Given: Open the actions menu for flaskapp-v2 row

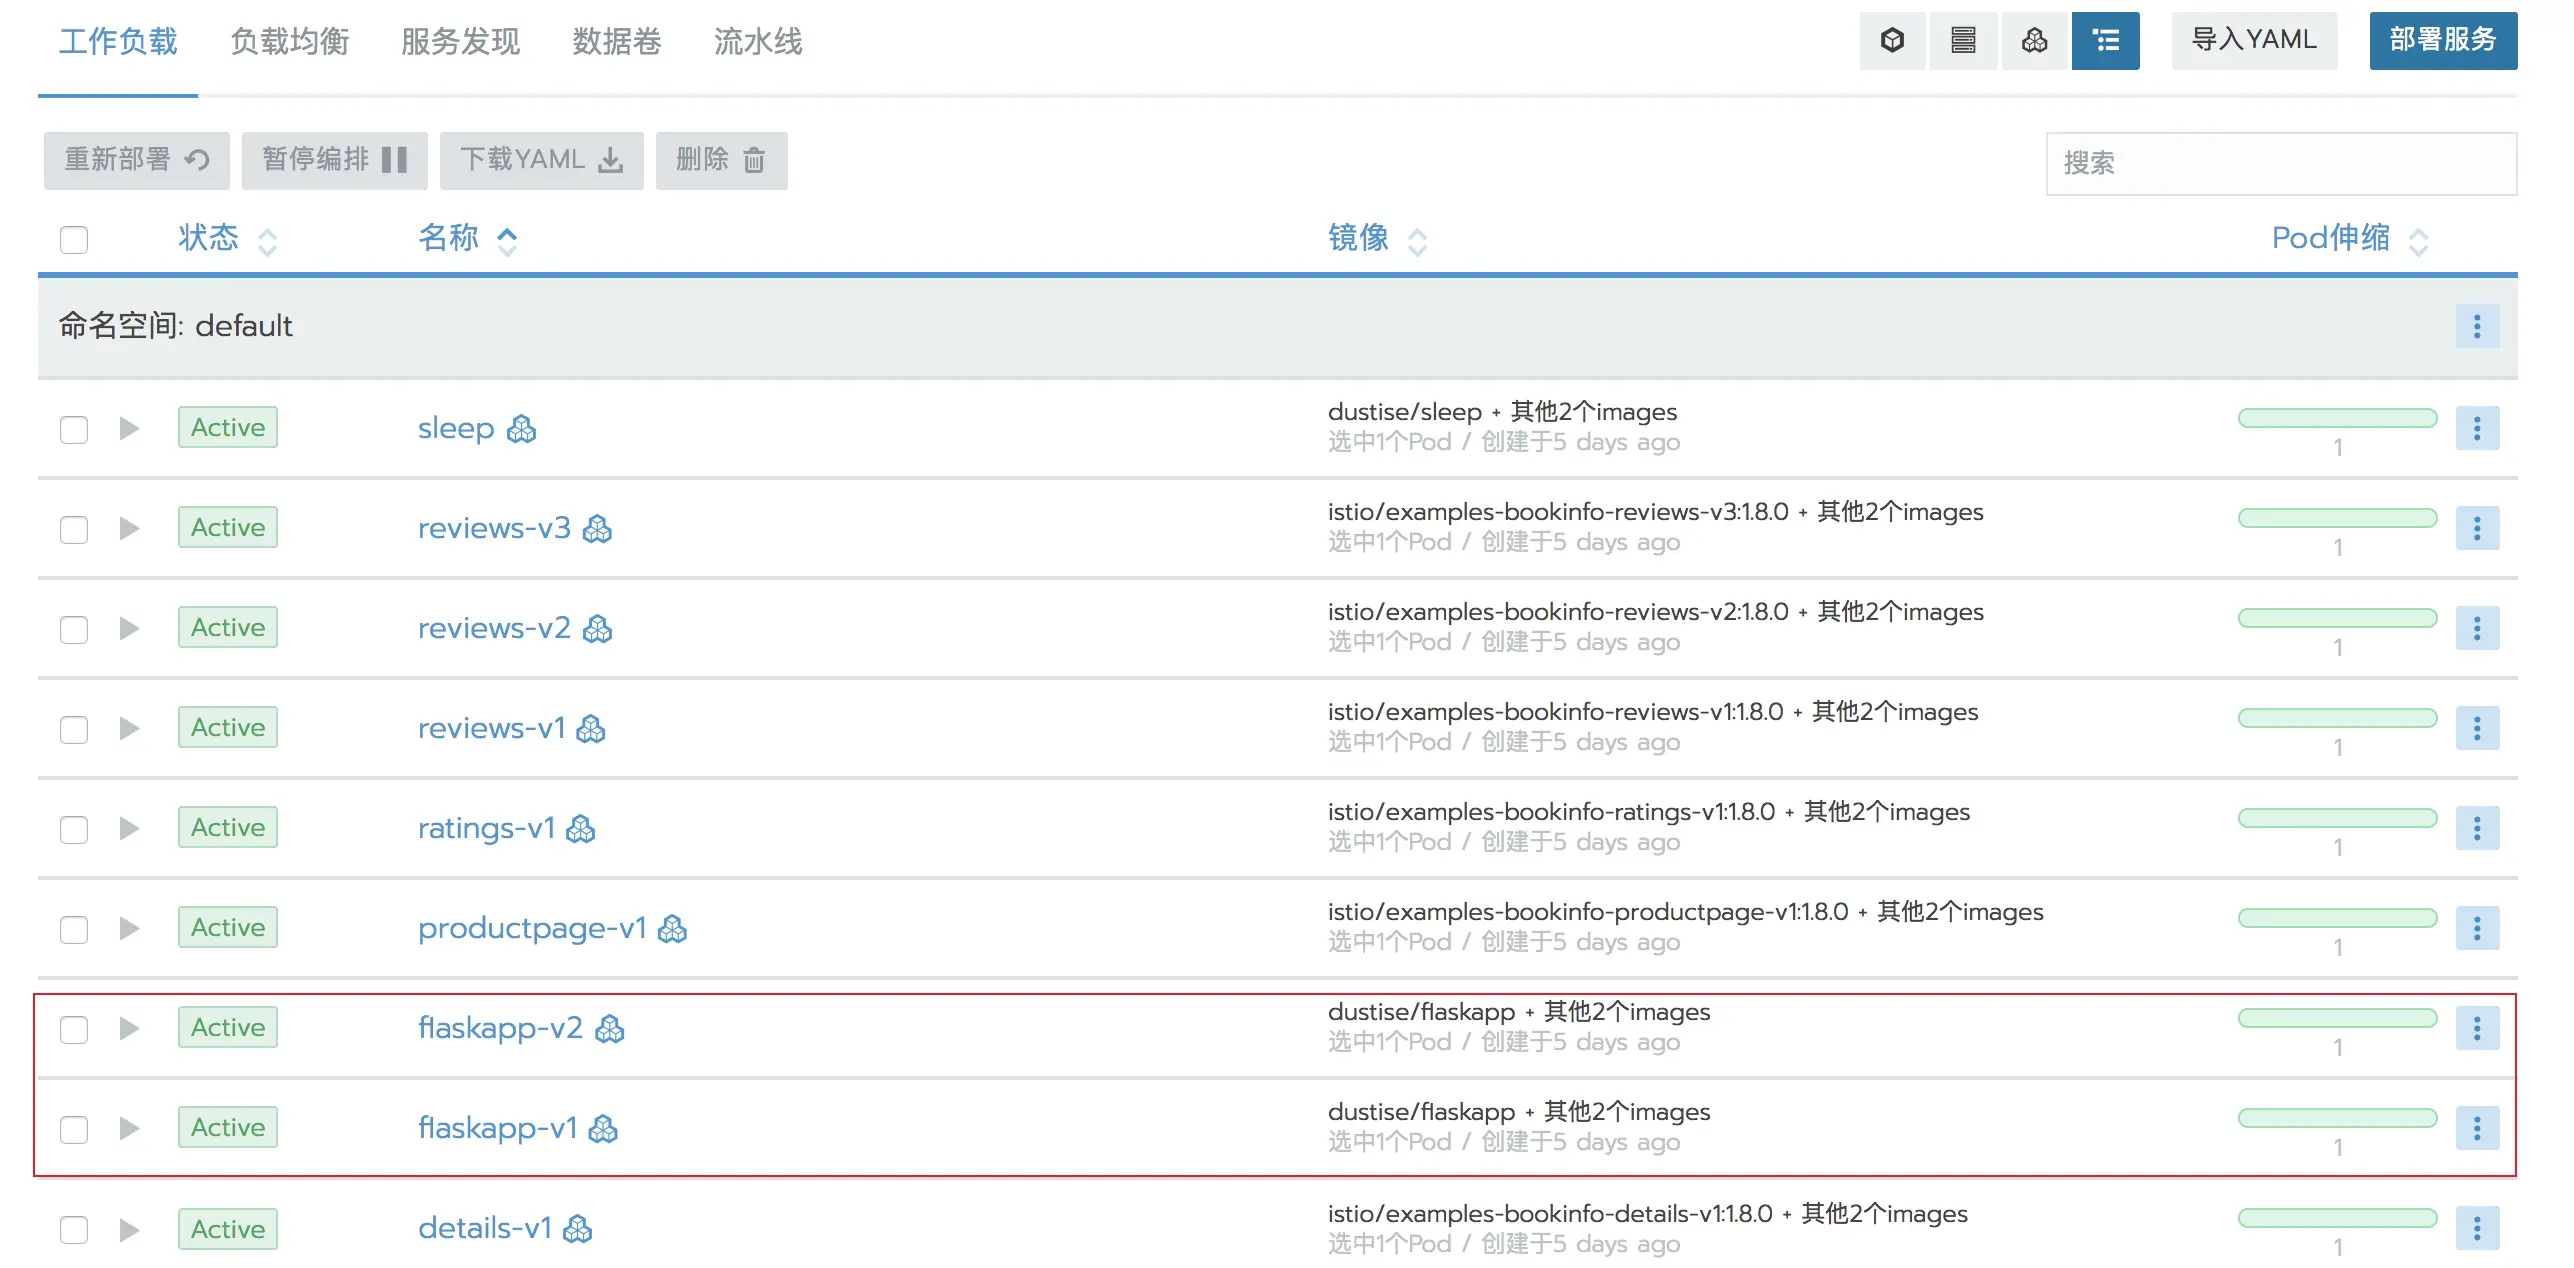Looking at the screenshot, I should 2476,1028.
